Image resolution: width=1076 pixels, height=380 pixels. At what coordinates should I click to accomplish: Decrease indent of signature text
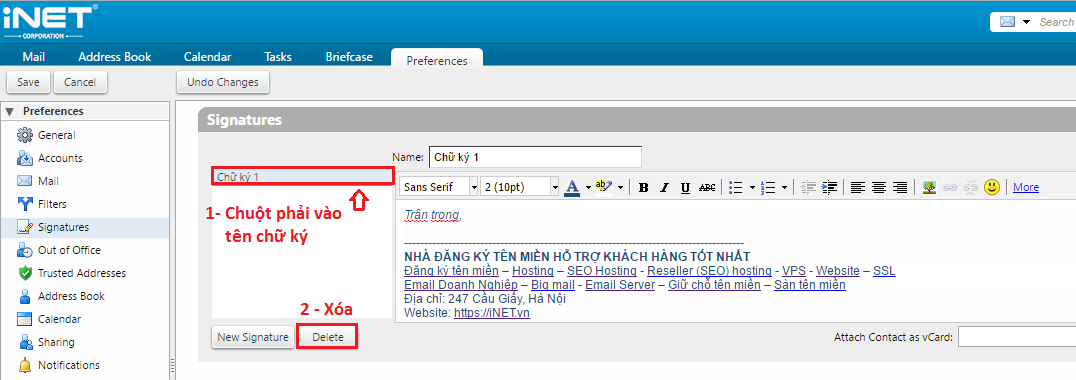point(808,187)
